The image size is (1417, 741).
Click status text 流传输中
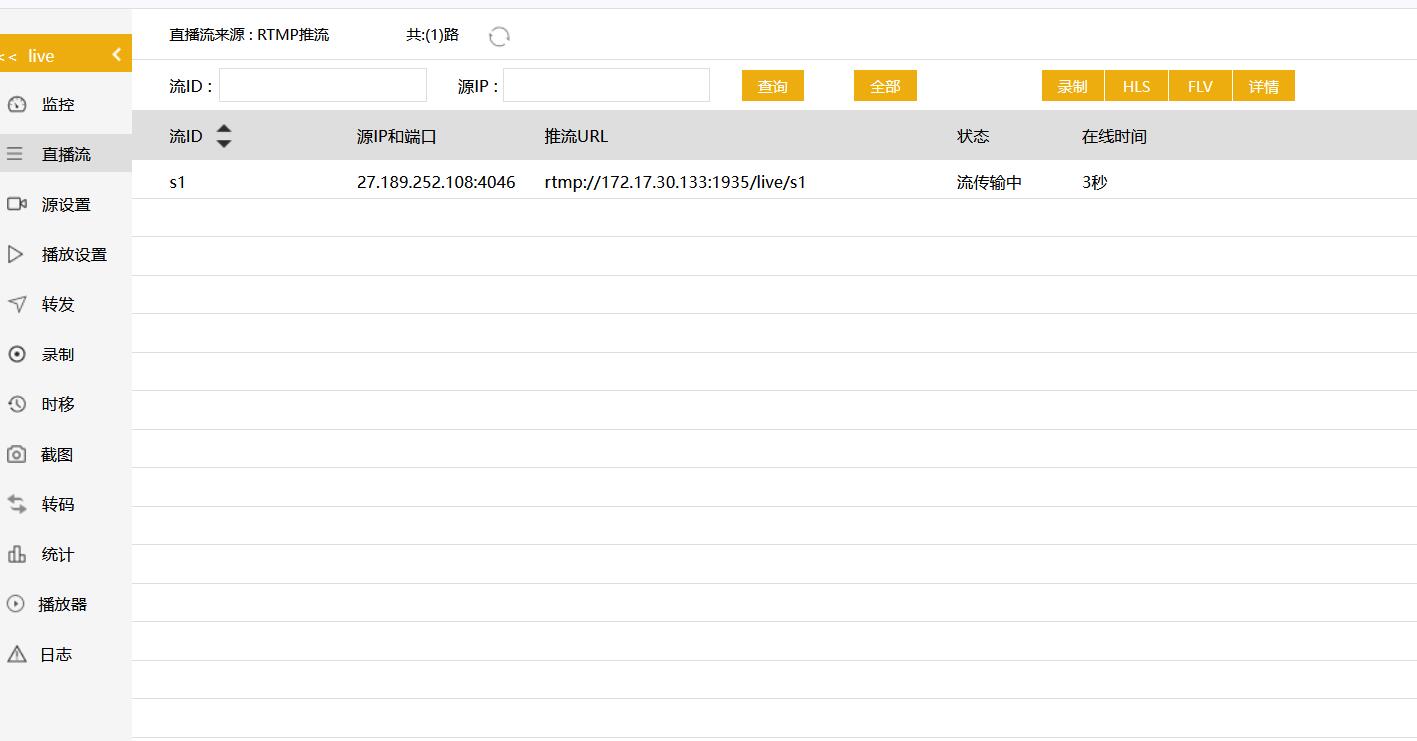pos(989,182)
